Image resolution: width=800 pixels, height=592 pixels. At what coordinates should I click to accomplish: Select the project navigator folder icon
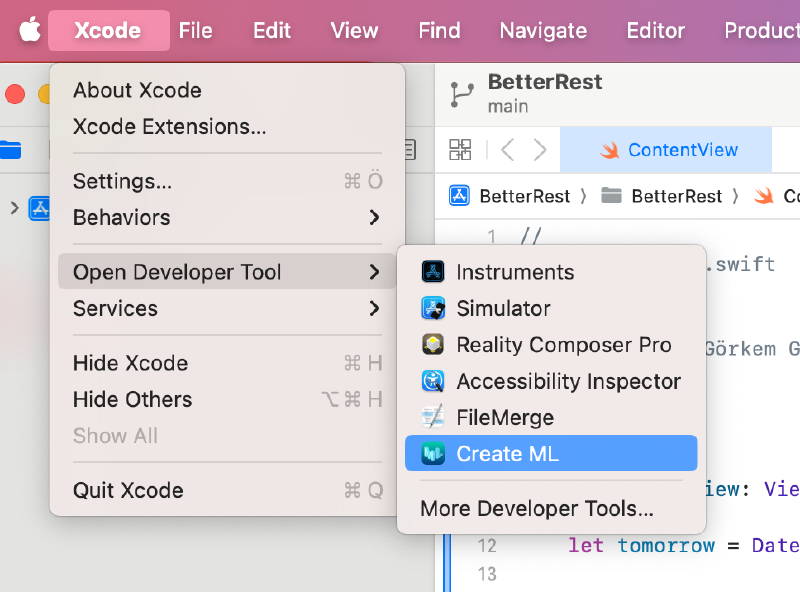[x=10, y=150]
